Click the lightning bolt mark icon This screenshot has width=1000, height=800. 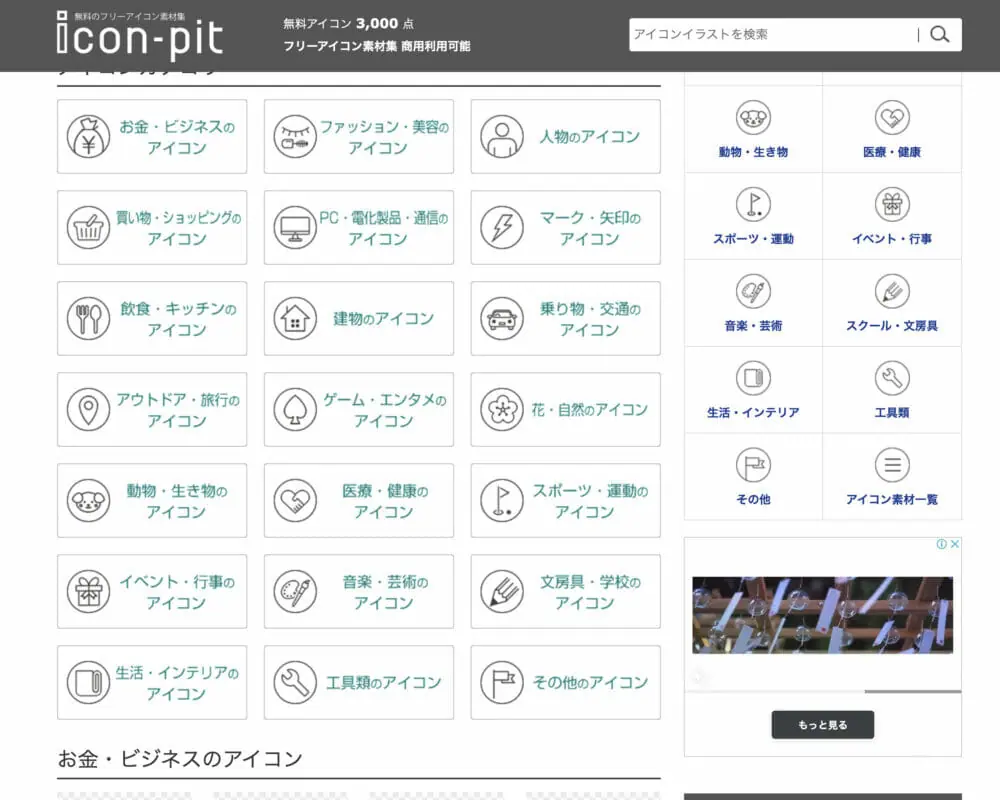[x=501, y=228]
